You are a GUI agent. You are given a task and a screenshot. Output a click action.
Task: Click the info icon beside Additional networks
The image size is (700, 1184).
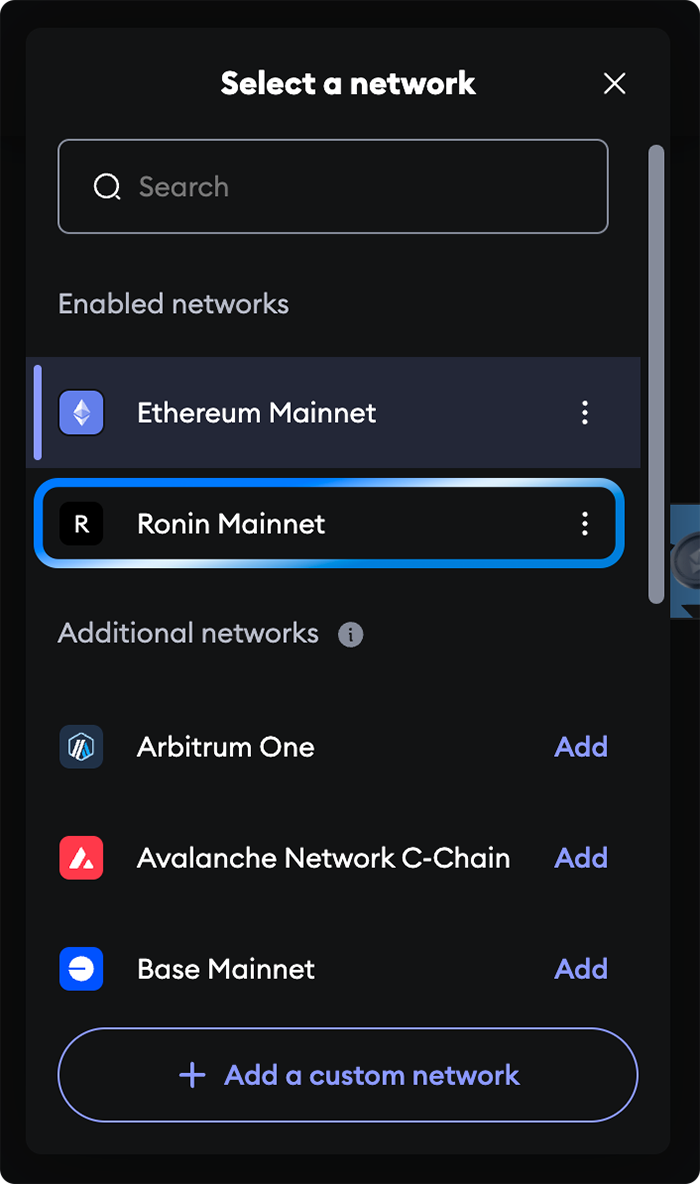(350, 634)
